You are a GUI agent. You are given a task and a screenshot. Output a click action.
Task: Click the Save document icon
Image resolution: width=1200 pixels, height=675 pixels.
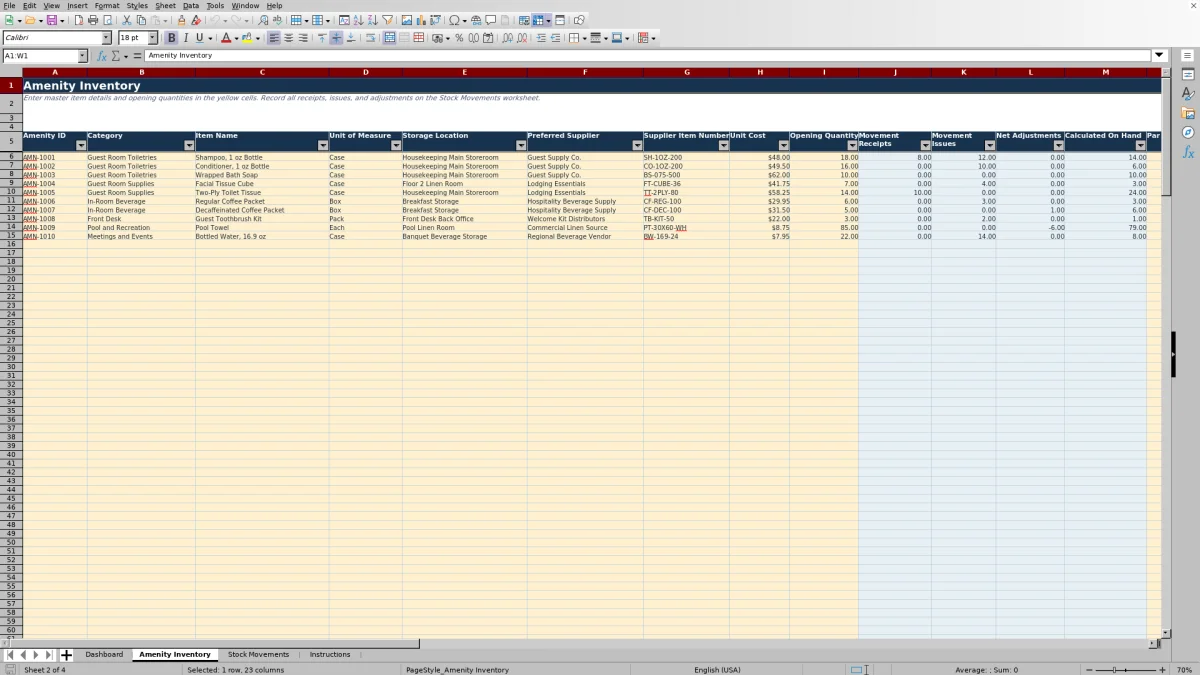coord(51,20)
